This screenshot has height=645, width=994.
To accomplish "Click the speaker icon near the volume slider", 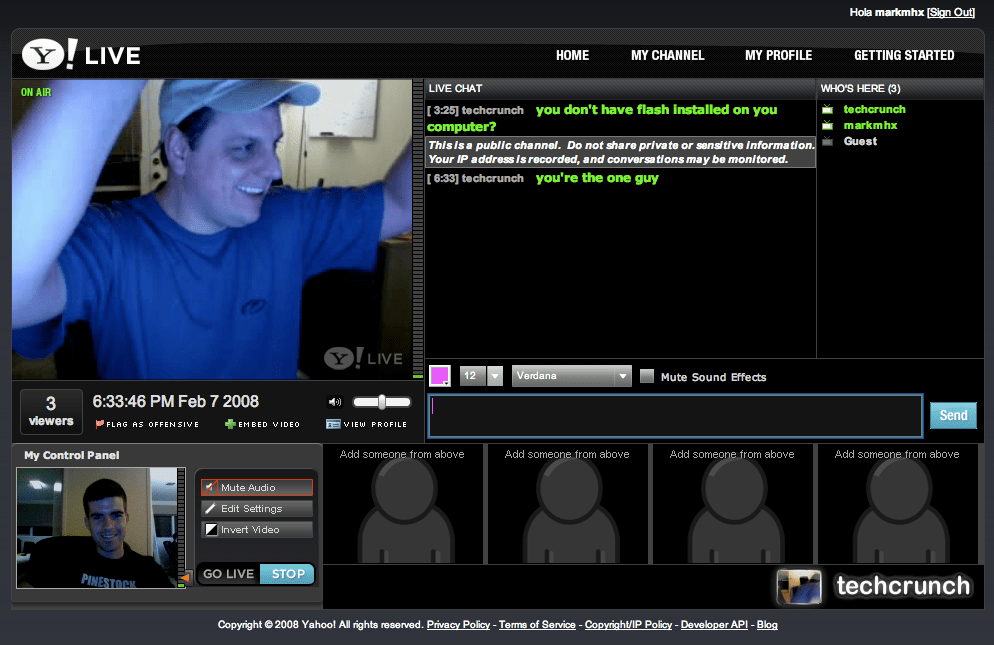I will pos(335,401).
